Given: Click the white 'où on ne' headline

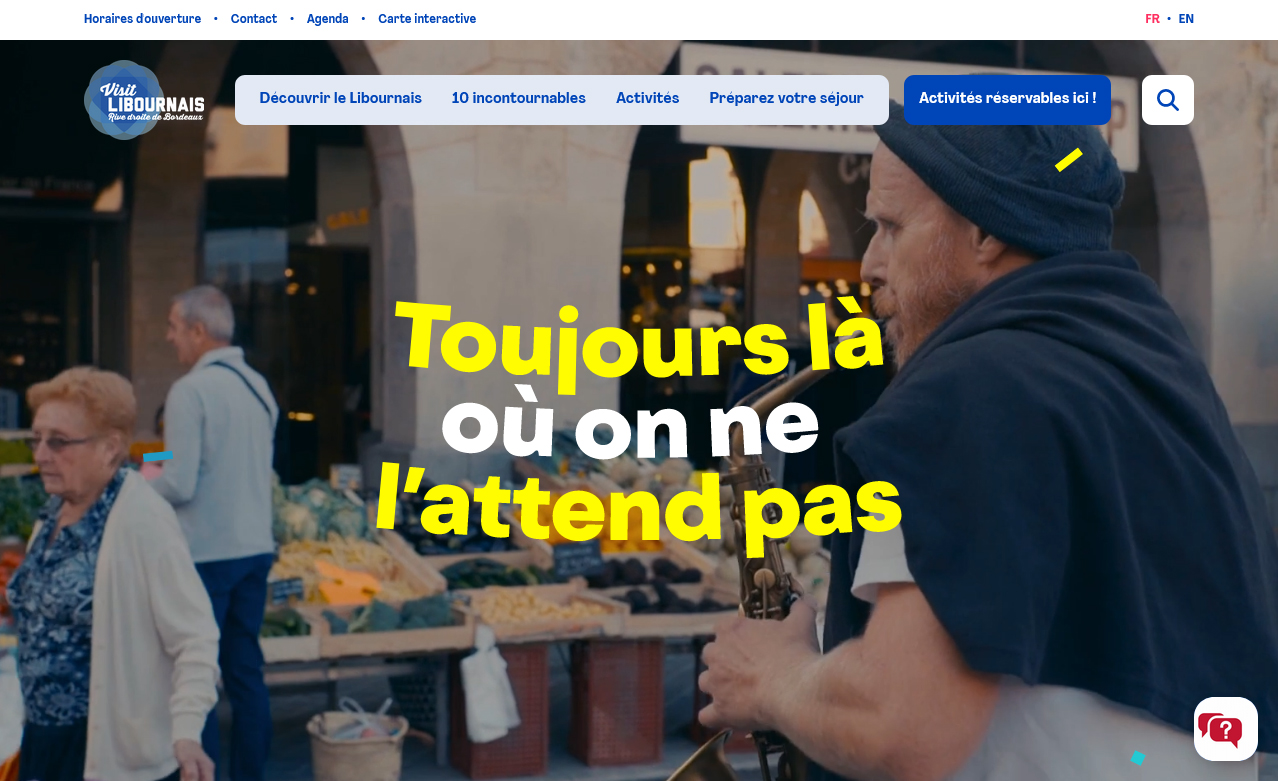Looking at the screenshot, I should click(x=630, y=427).
